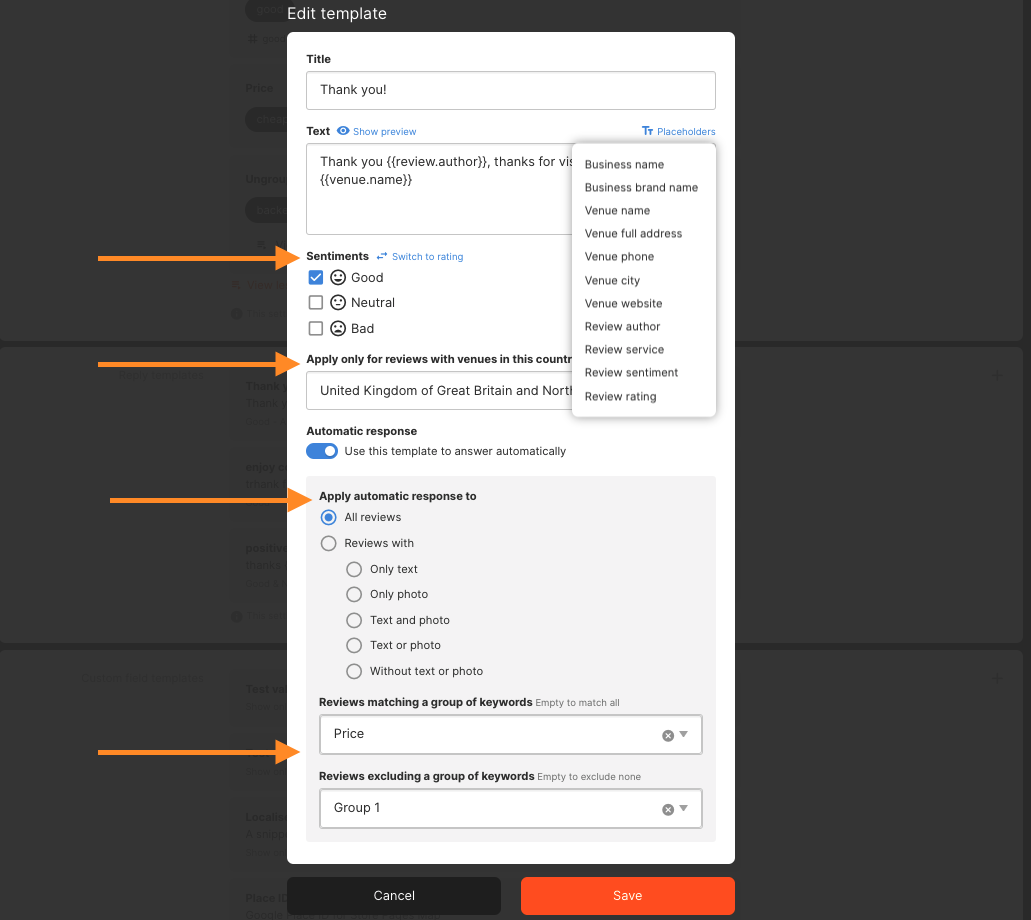1031x920 pixels.
Task: Open the excluding keywords dropdown showing Group 1
Action: (x=686, y=808)
